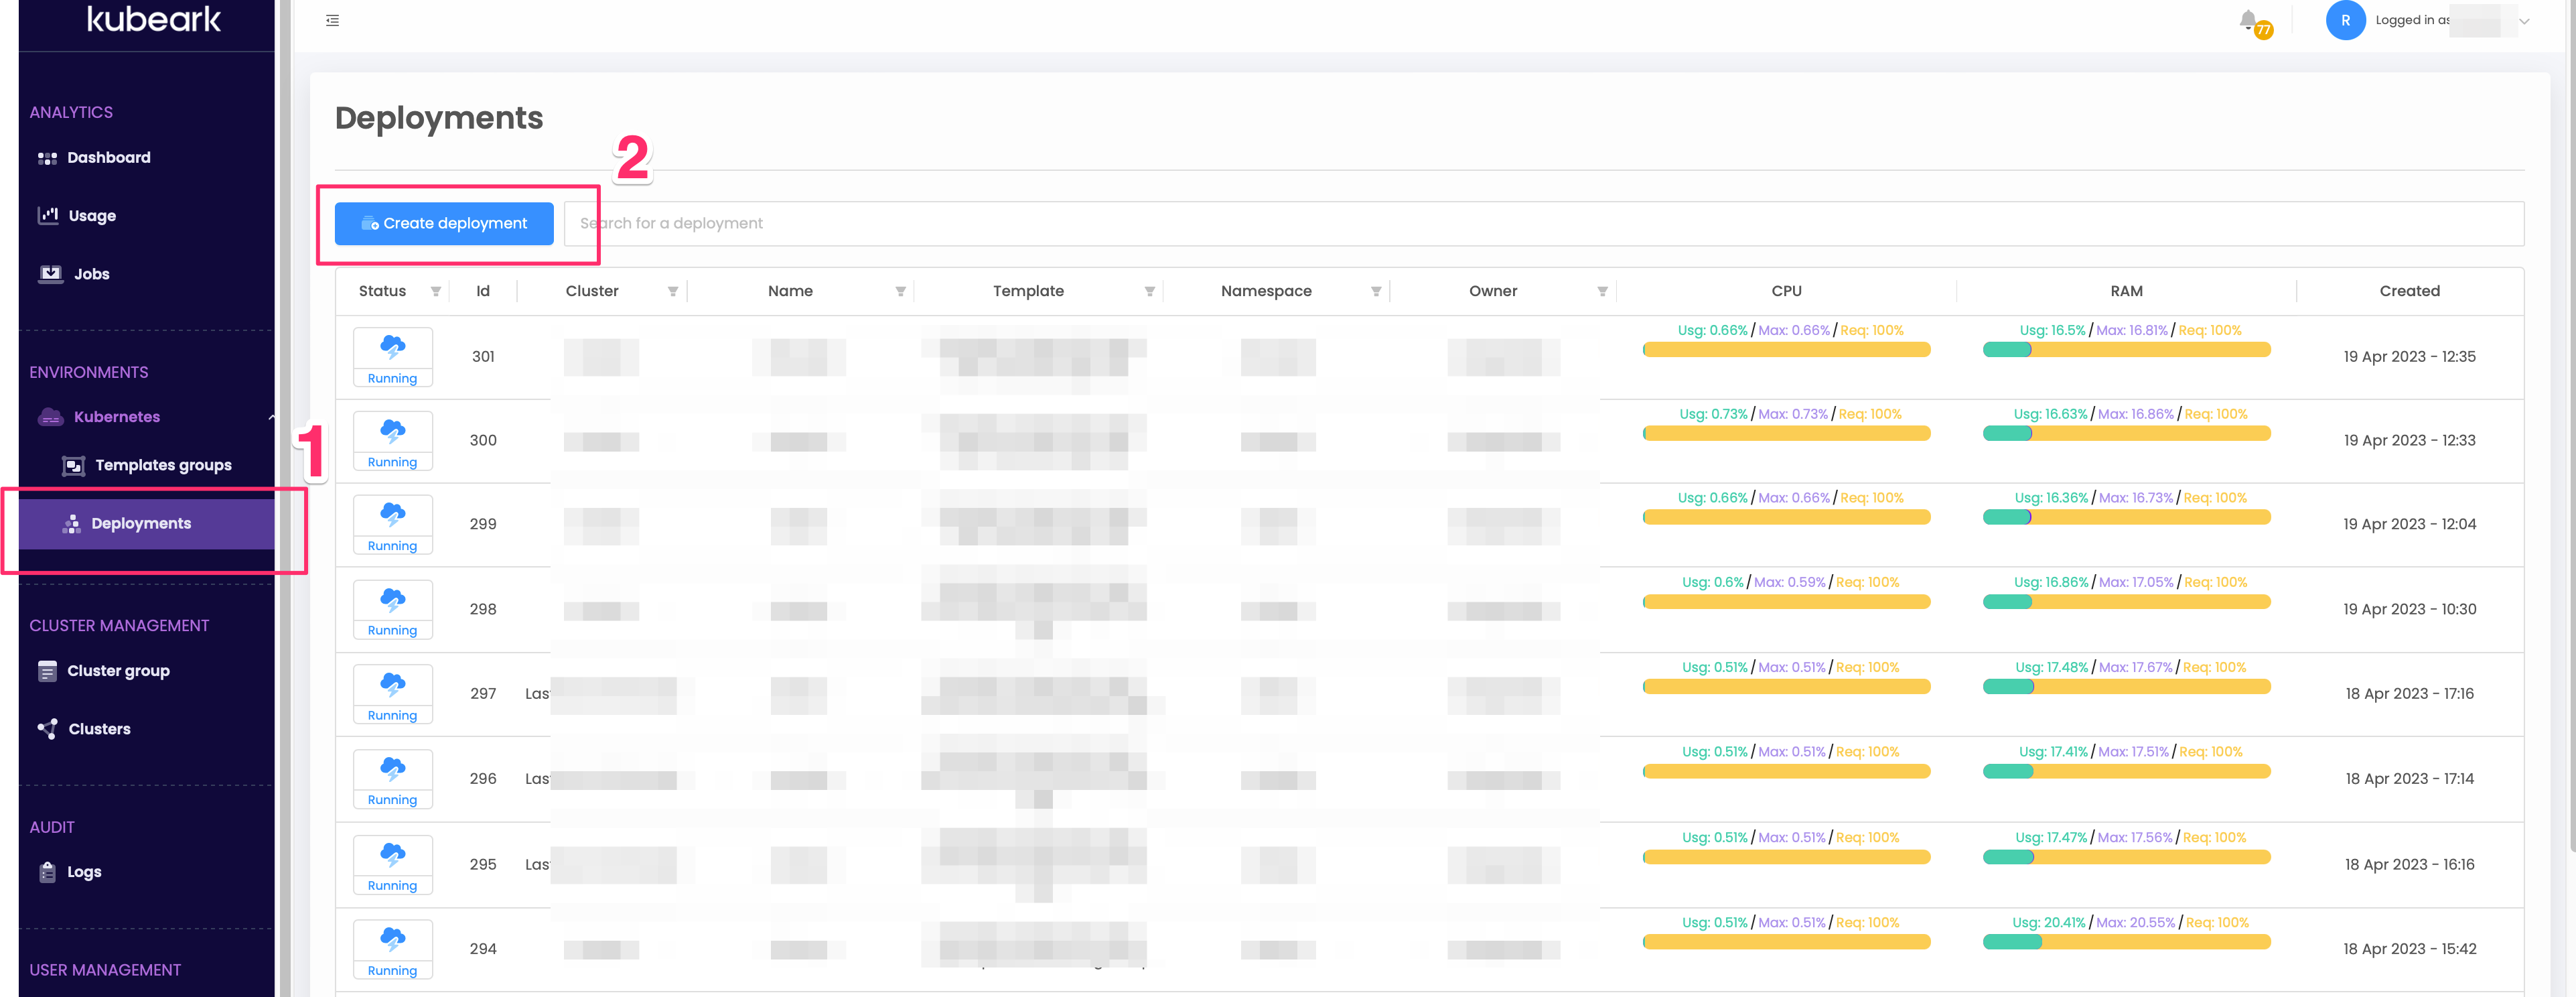Select Templates groups menu item

pos(163,465)
